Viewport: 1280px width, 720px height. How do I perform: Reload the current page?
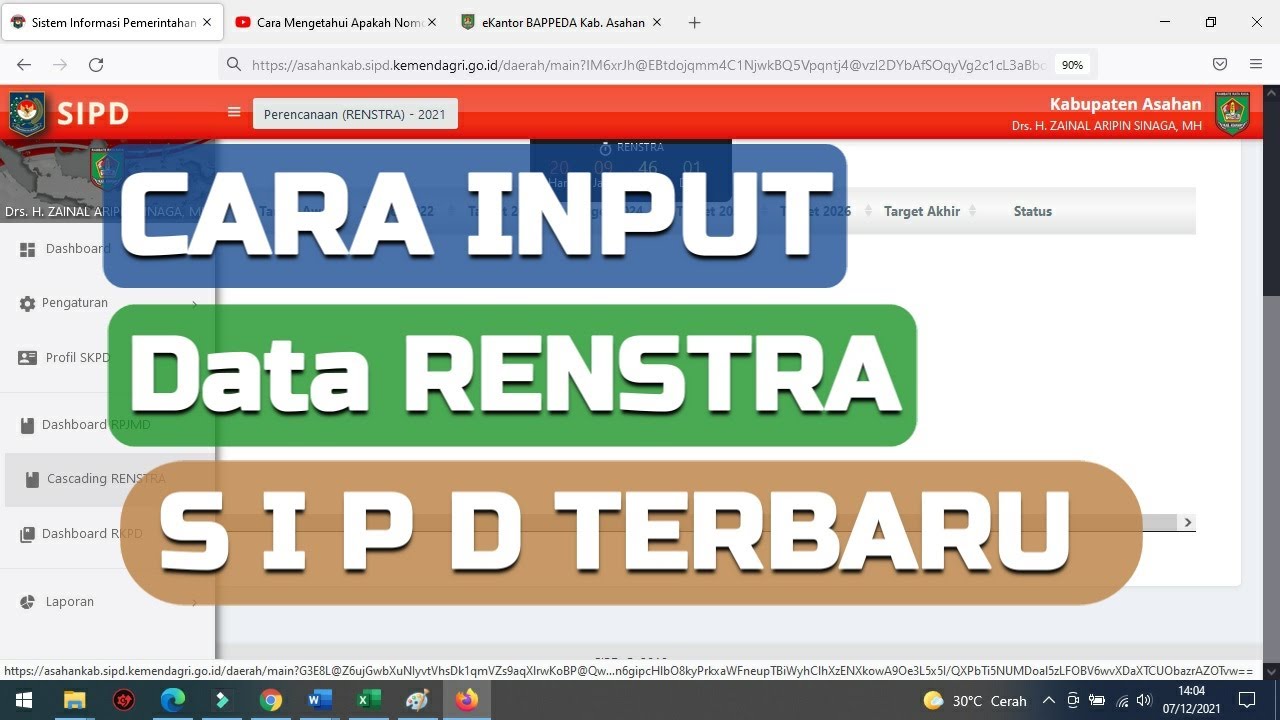tap(96, 64)
